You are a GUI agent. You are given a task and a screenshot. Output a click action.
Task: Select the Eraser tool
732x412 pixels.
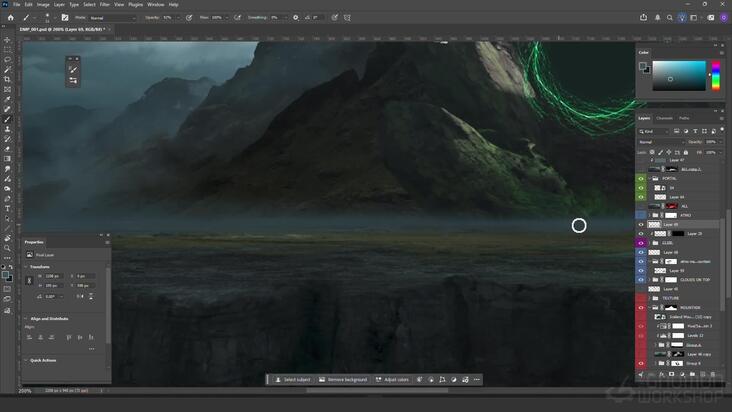click(7, 149)
